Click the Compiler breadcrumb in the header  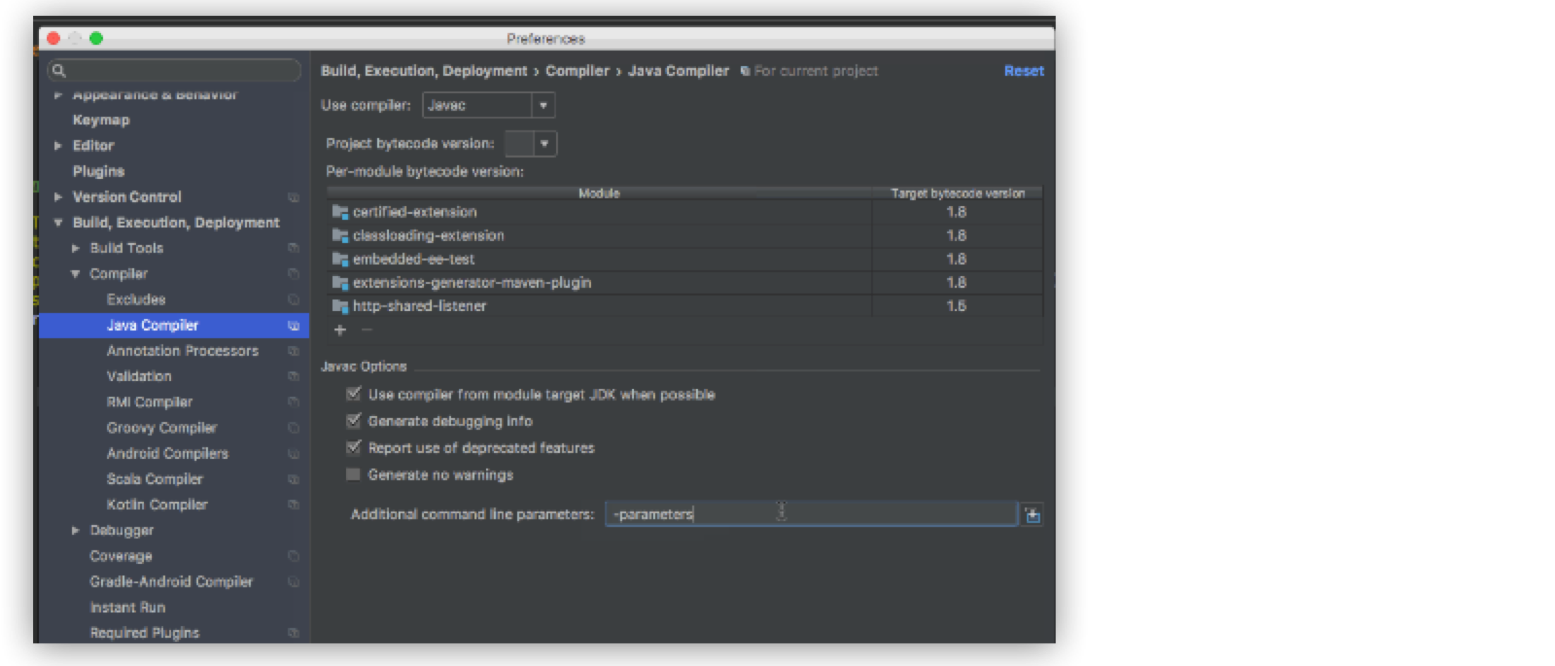point(578,70)
